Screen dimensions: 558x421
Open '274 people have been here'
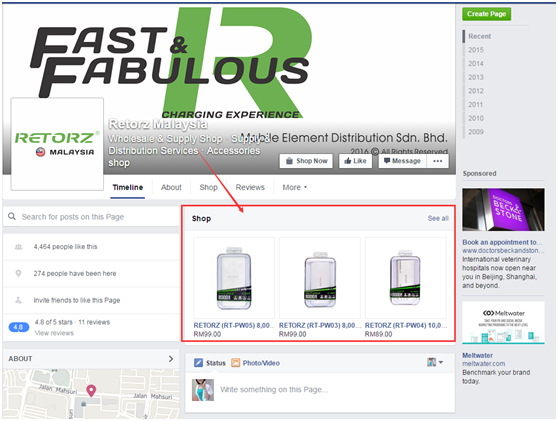(x=75, y=273)
